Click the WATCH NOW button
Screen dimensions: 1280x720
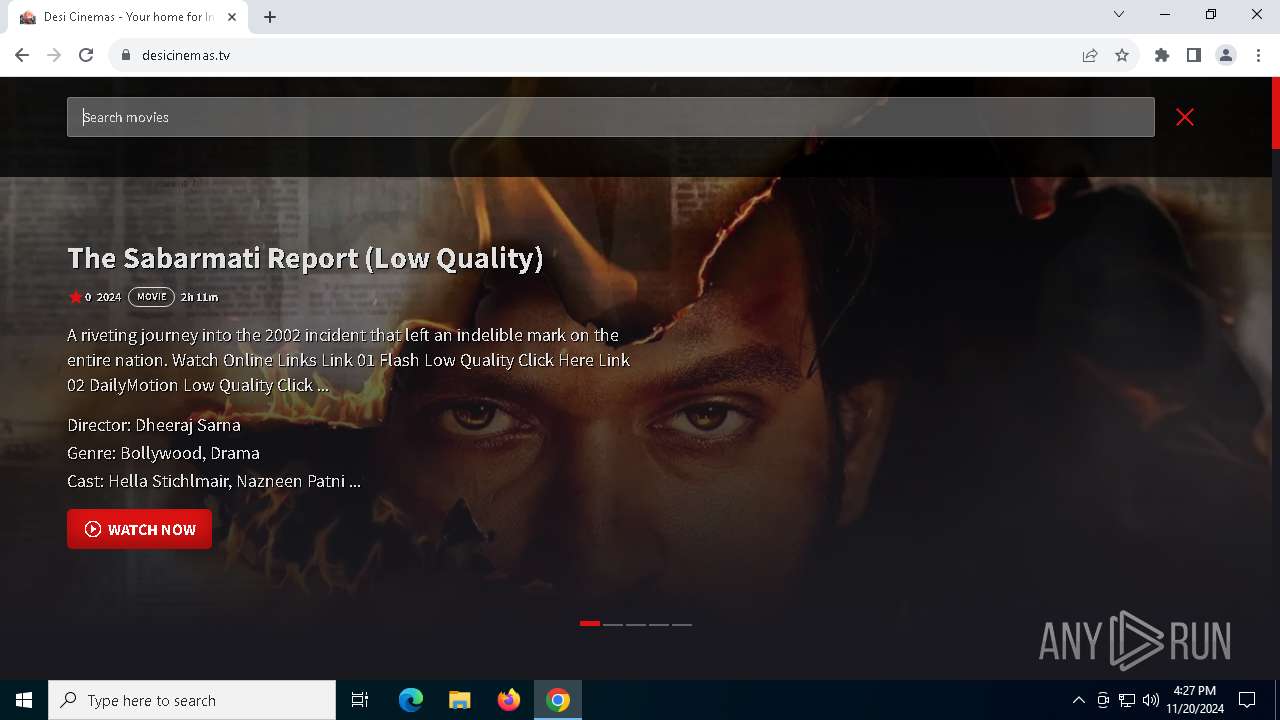pyautogui.click(x=139, y=529)
